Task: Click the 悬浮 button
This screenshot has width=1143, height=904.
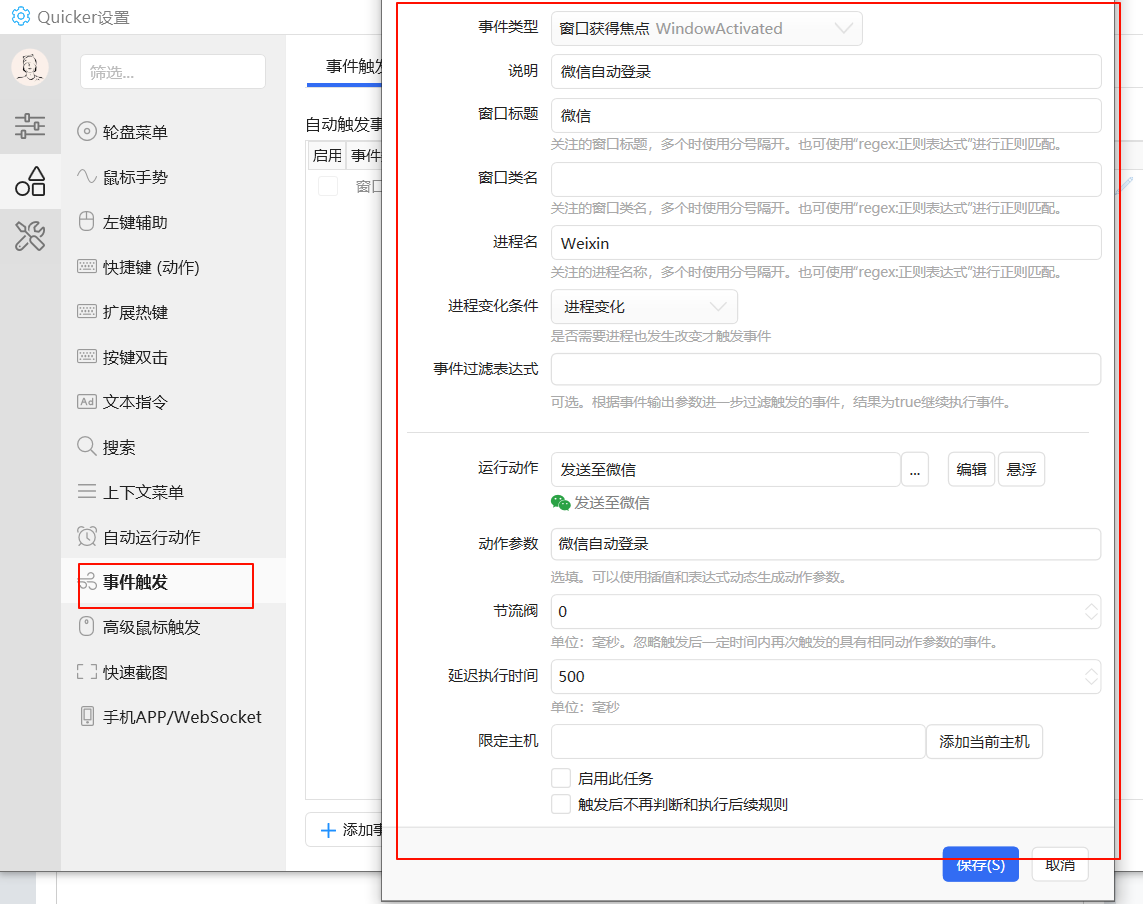Action: [1021, 469]
